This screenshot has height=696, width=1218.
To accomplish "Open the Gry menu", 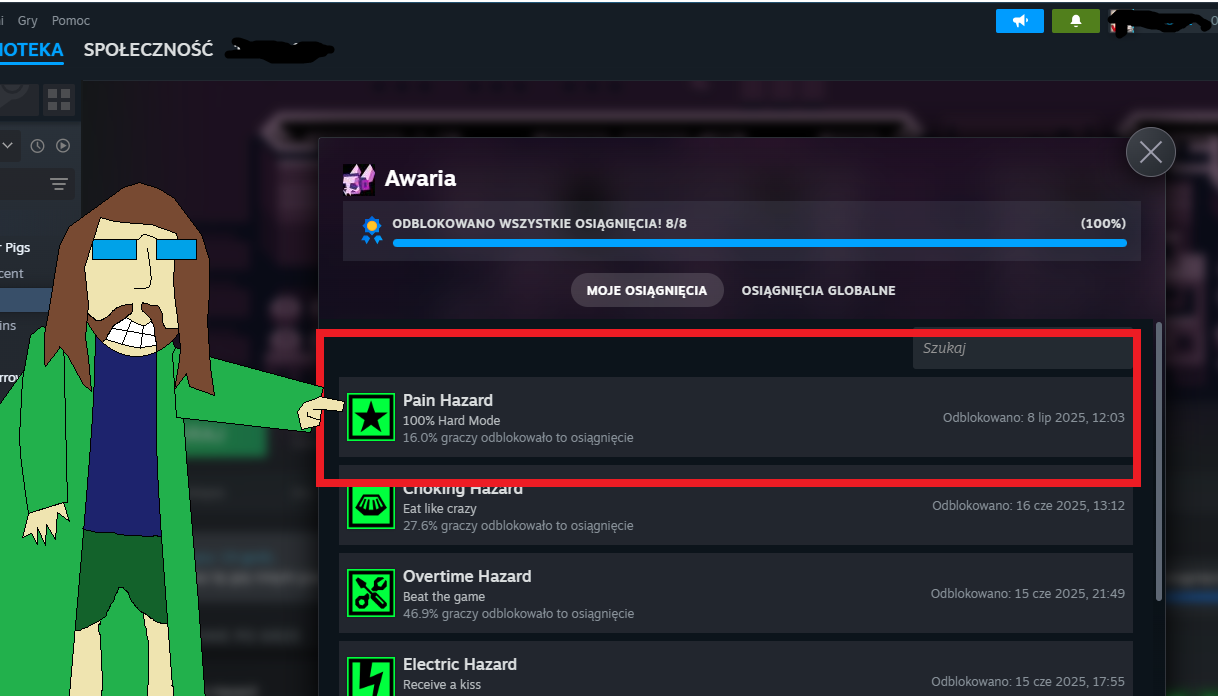I will click(28, 20).
